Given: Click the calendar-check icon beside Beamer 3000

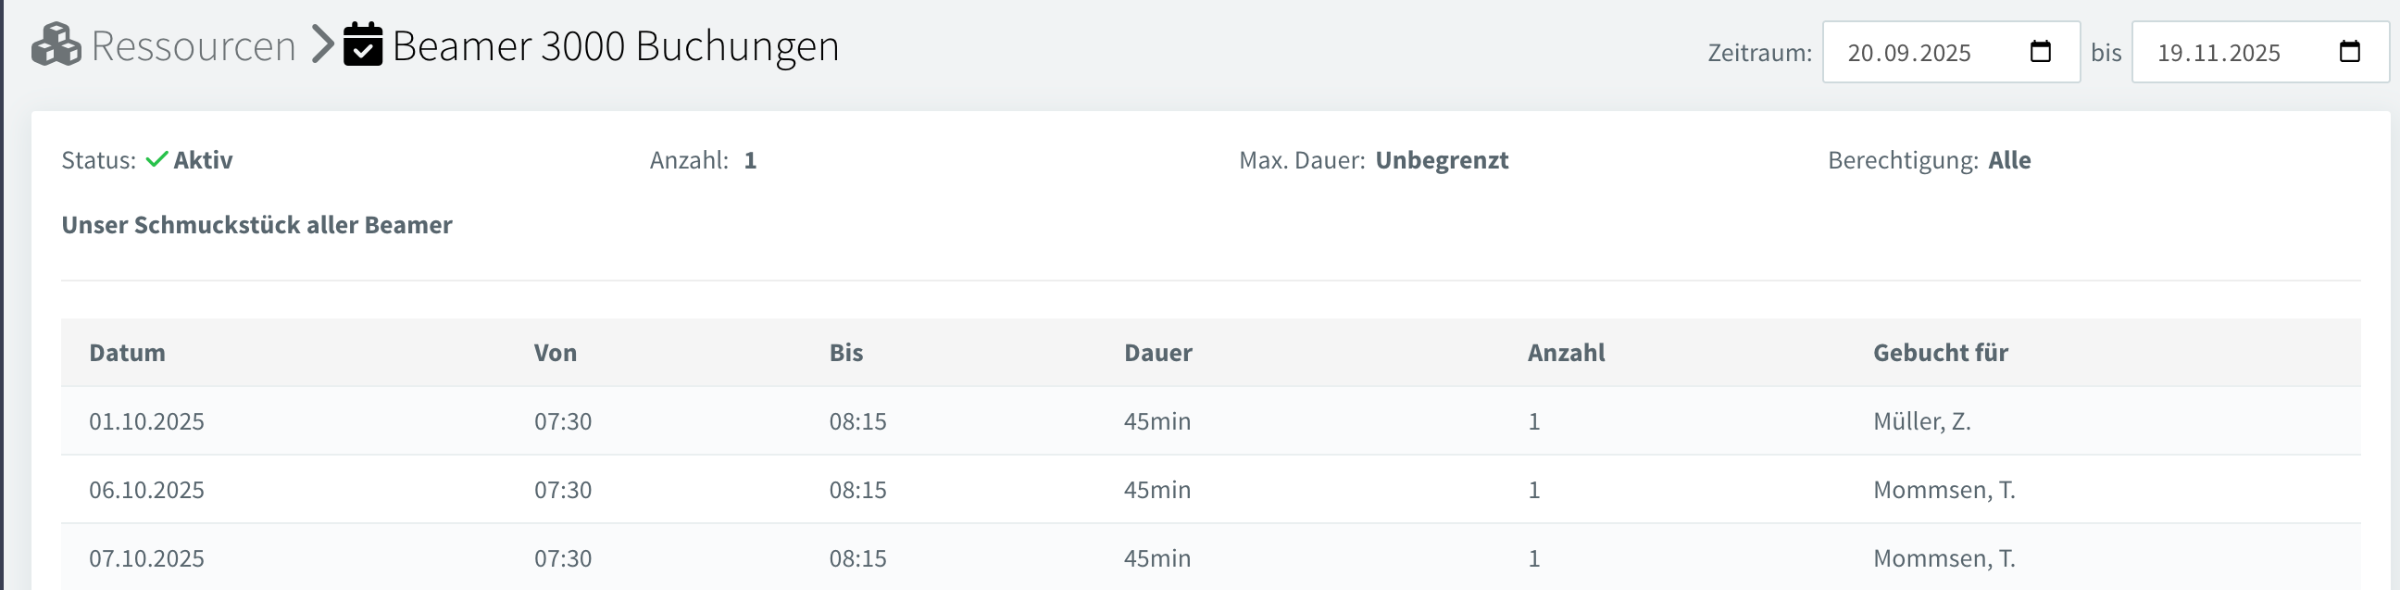Looking at the screenshot, I should coord(363,45).
